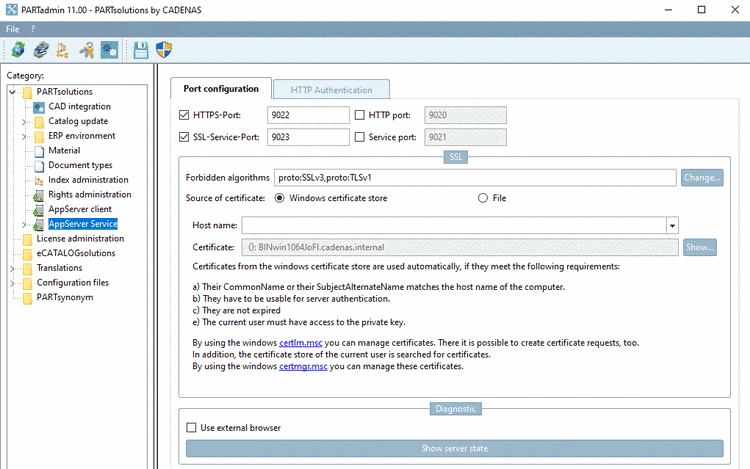Click the Index administration tree icon

click(39, 181)
